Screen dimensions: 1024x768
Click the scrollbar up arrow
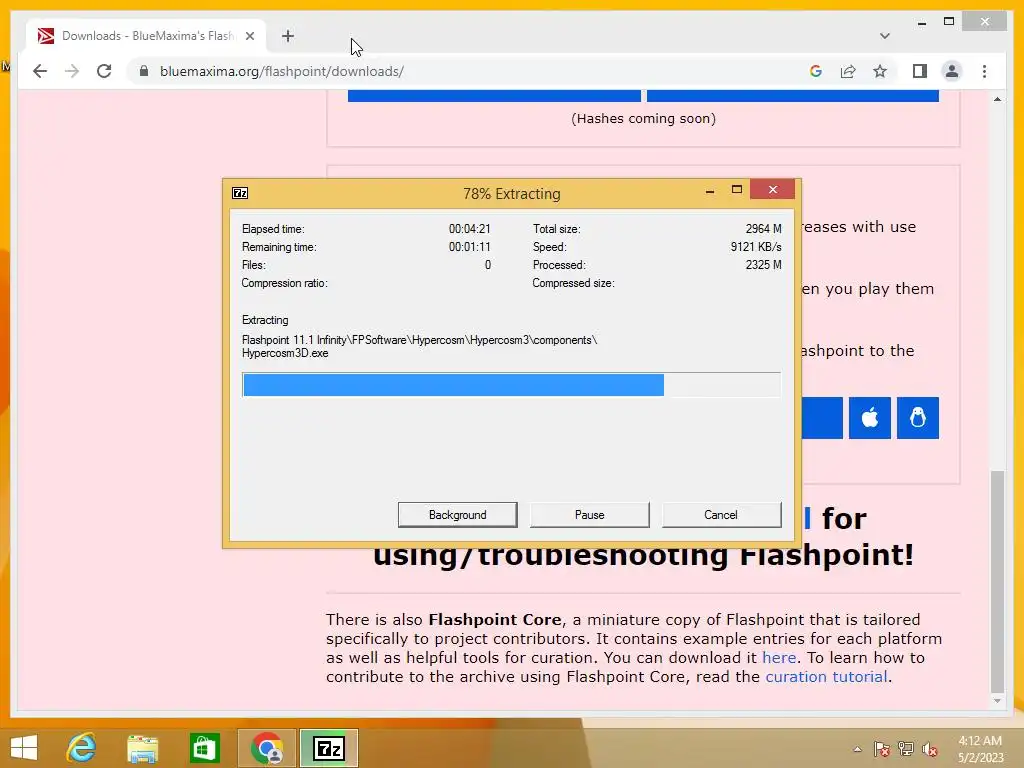click(x=997, y=99)
